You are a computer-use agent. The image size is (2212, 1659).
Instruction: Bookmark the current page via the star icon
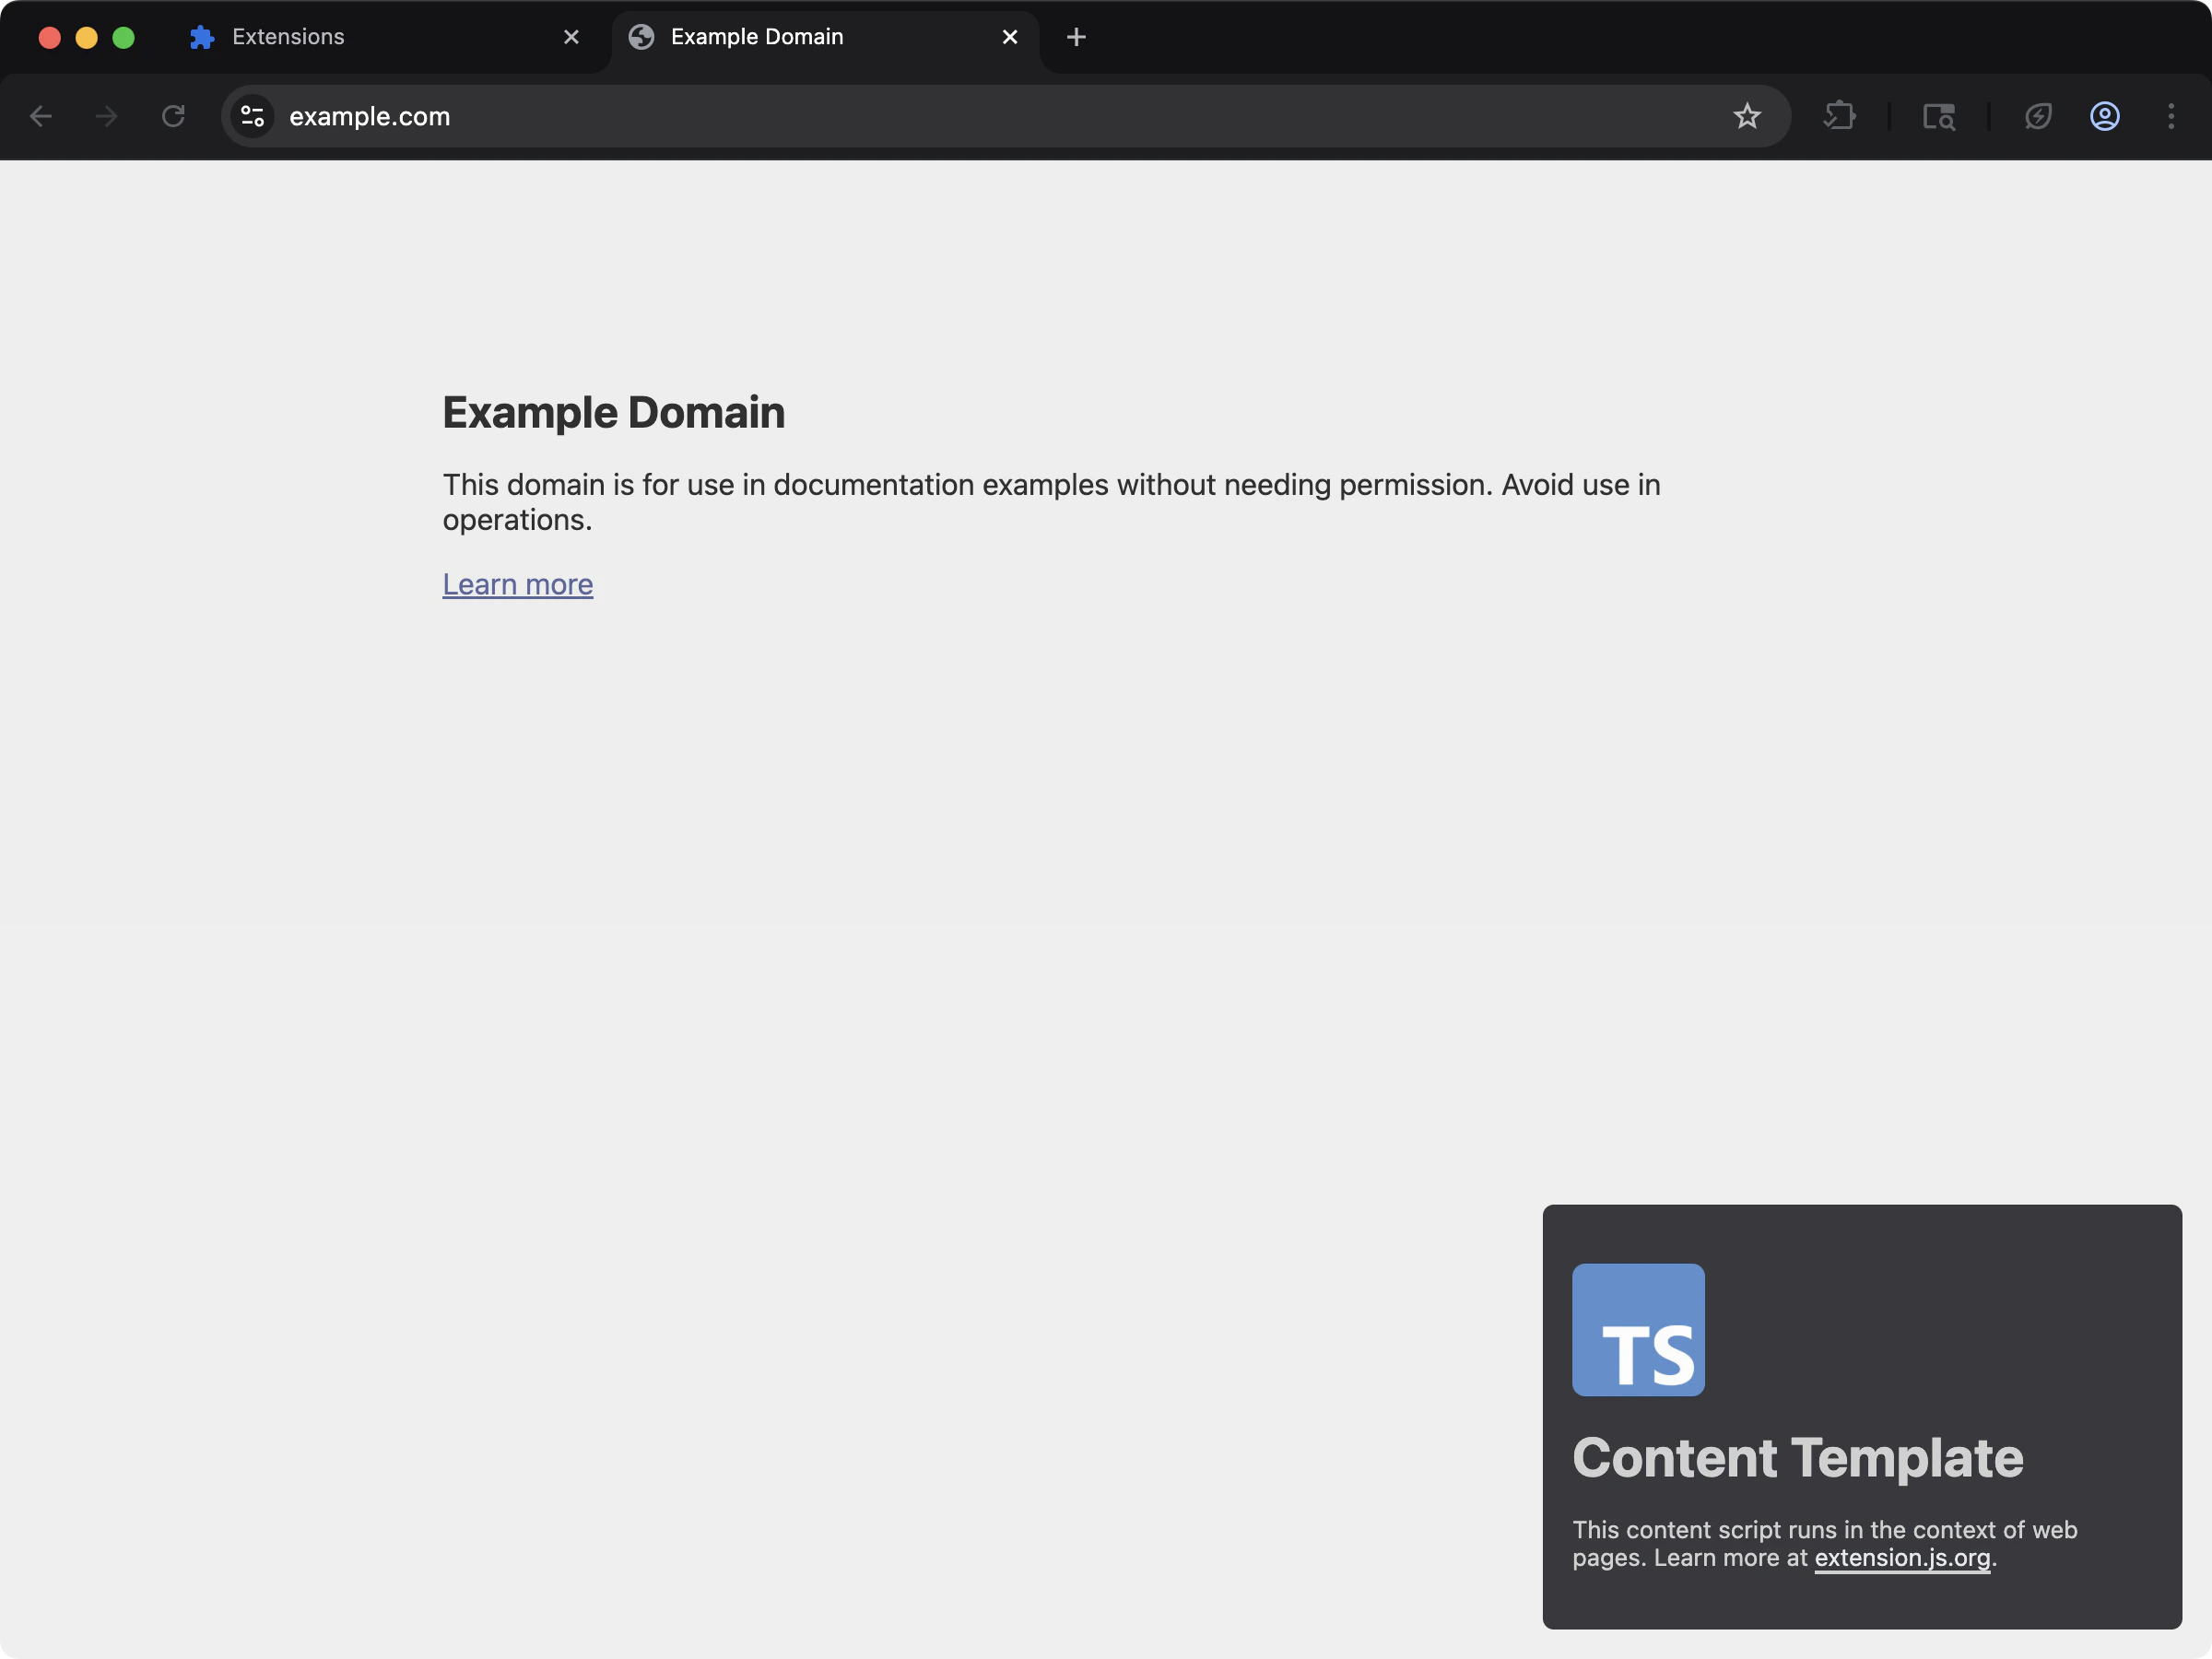[1747, 116]
